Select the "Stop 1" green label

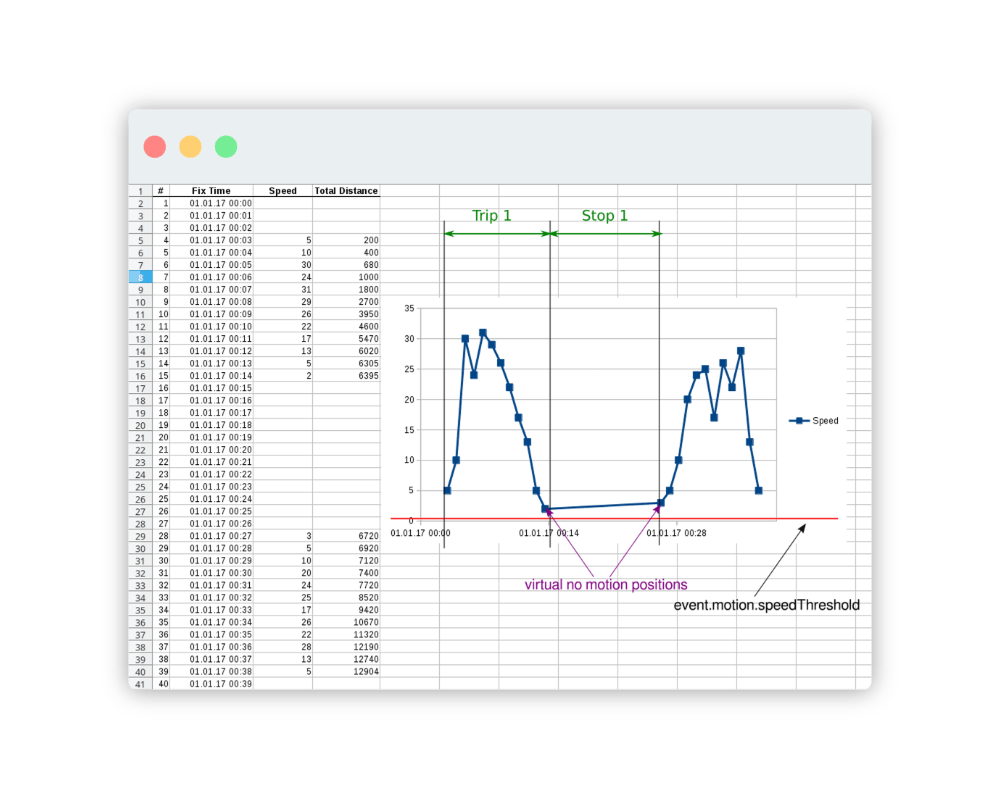605,216
